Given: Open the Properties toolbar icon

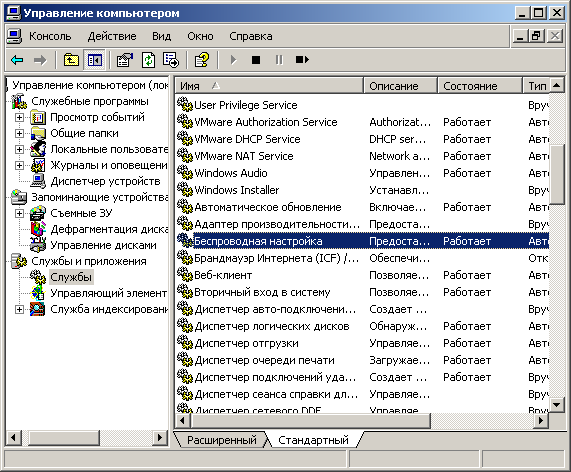Looking at the screenshot, I should pos(125,60).
